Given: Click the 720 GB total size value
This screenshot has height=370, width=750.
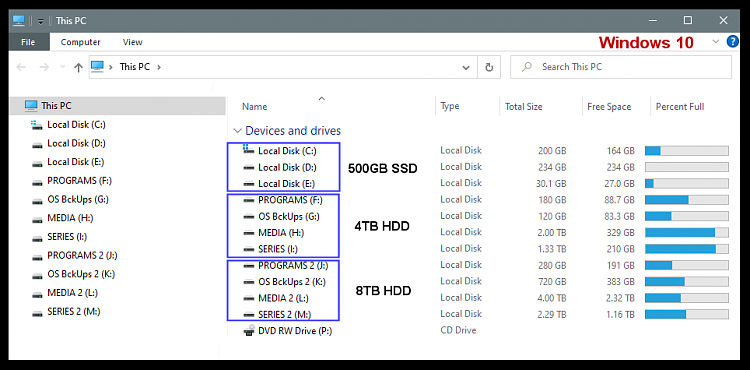Looking at the screenshot, I should pos(552,282).
